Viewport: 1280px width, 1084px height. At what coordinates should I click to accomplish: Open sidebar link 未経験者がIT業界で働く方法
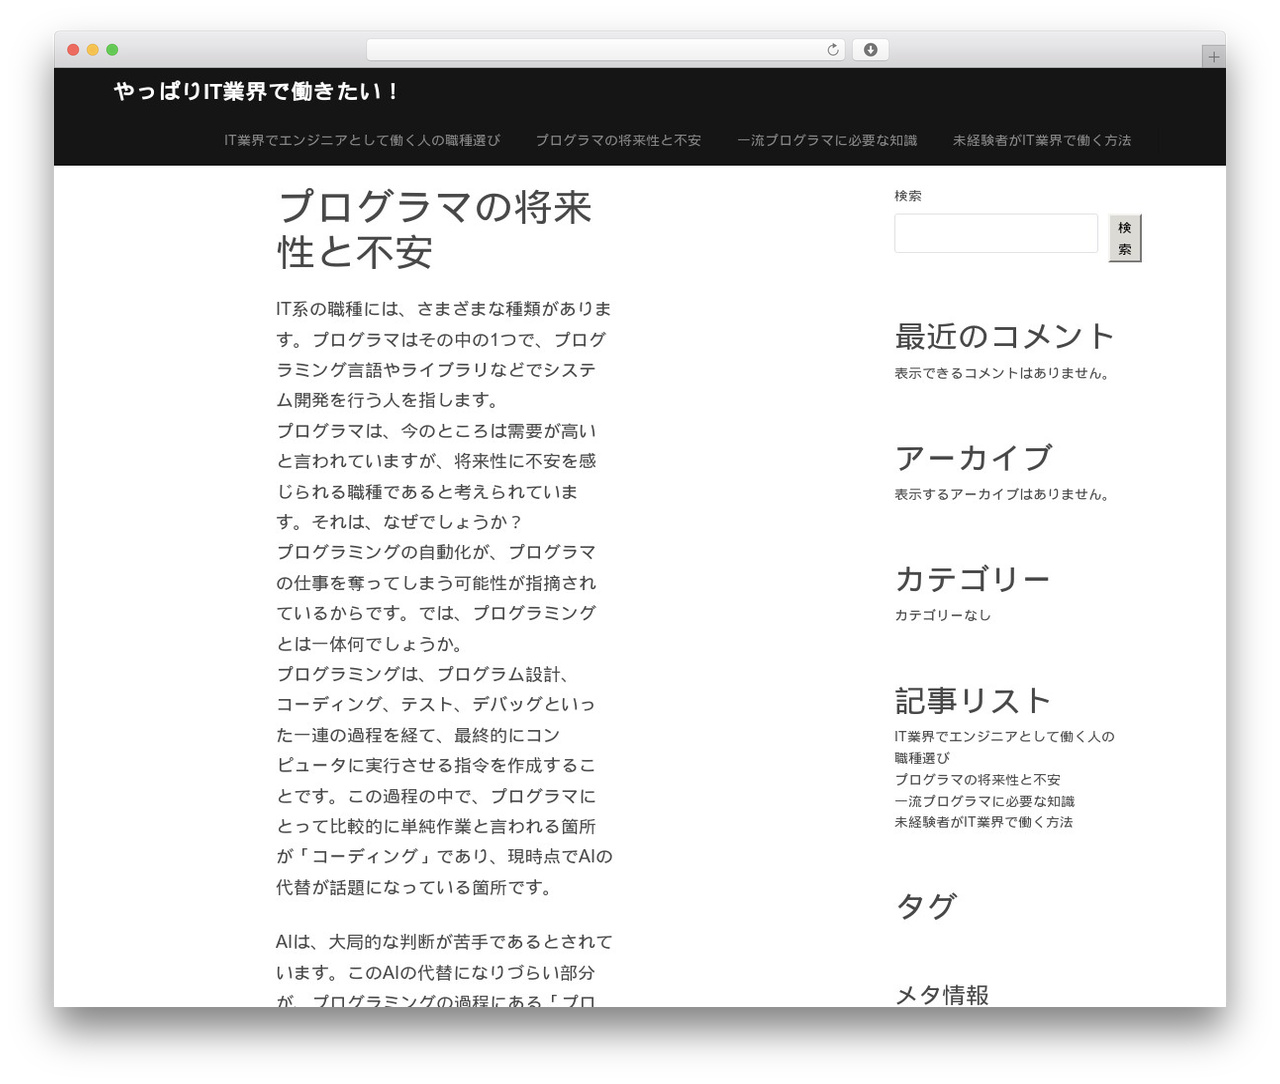tap(983, 822)
